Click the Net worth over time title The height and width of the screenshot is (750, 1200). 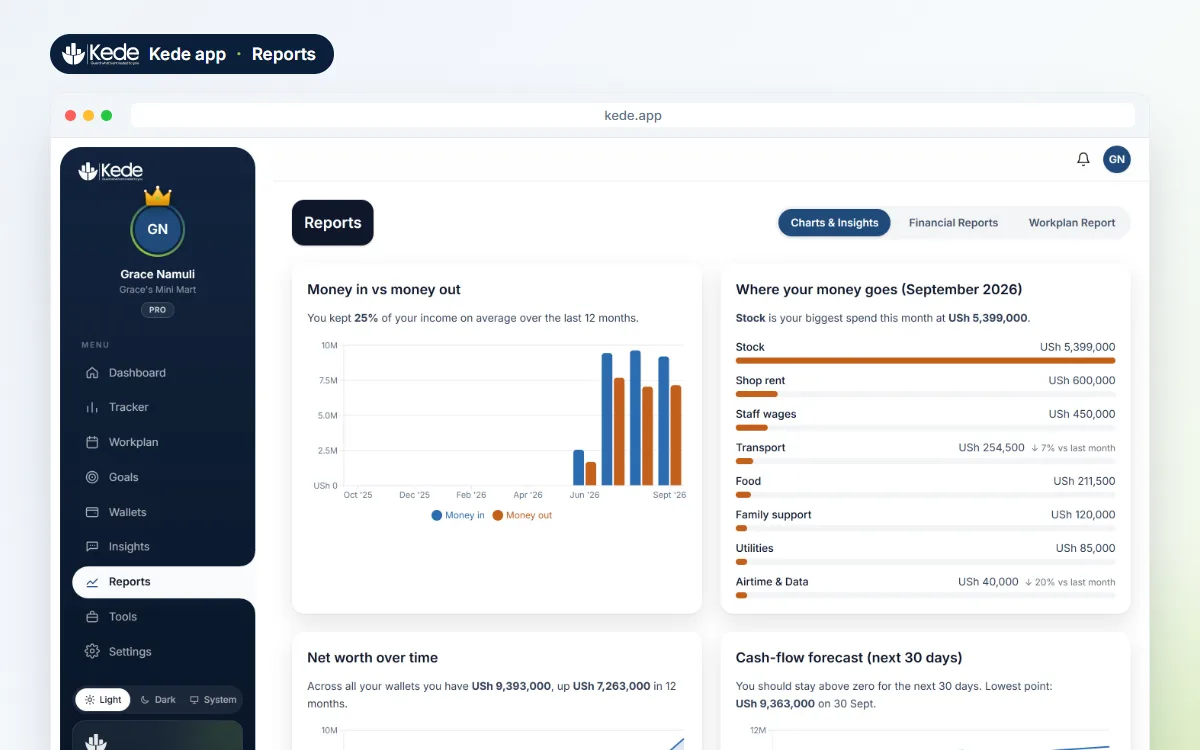(x=372, y=658)
